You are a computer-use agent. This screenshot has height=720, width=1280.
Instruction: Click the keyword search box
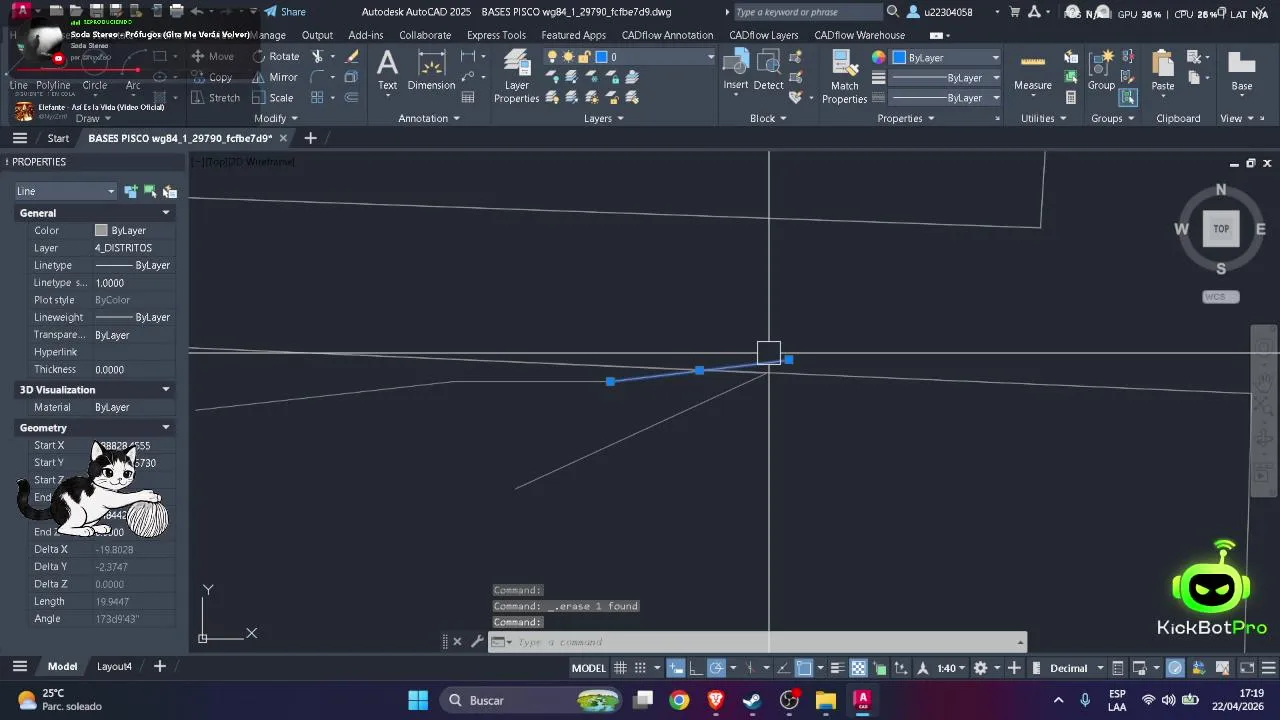pyautogui.click(x=807, y=12)
